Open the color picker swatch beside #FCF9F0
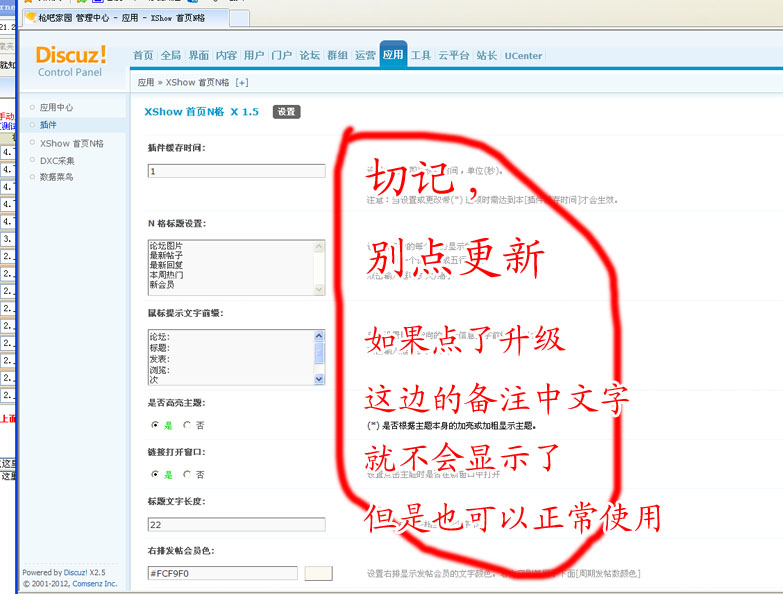 (x=319, y=574)
